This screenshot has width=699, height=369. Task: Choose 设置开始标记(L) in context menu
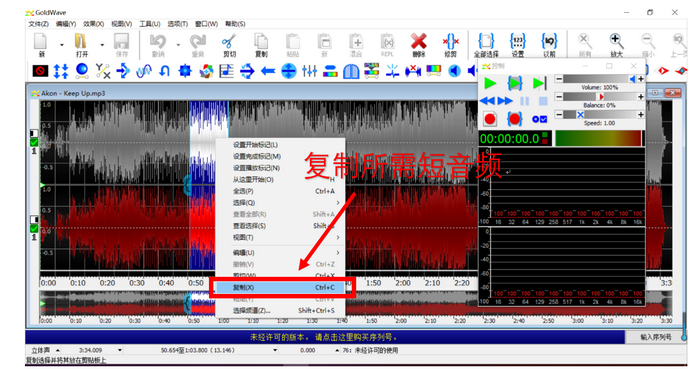point(280,145)
